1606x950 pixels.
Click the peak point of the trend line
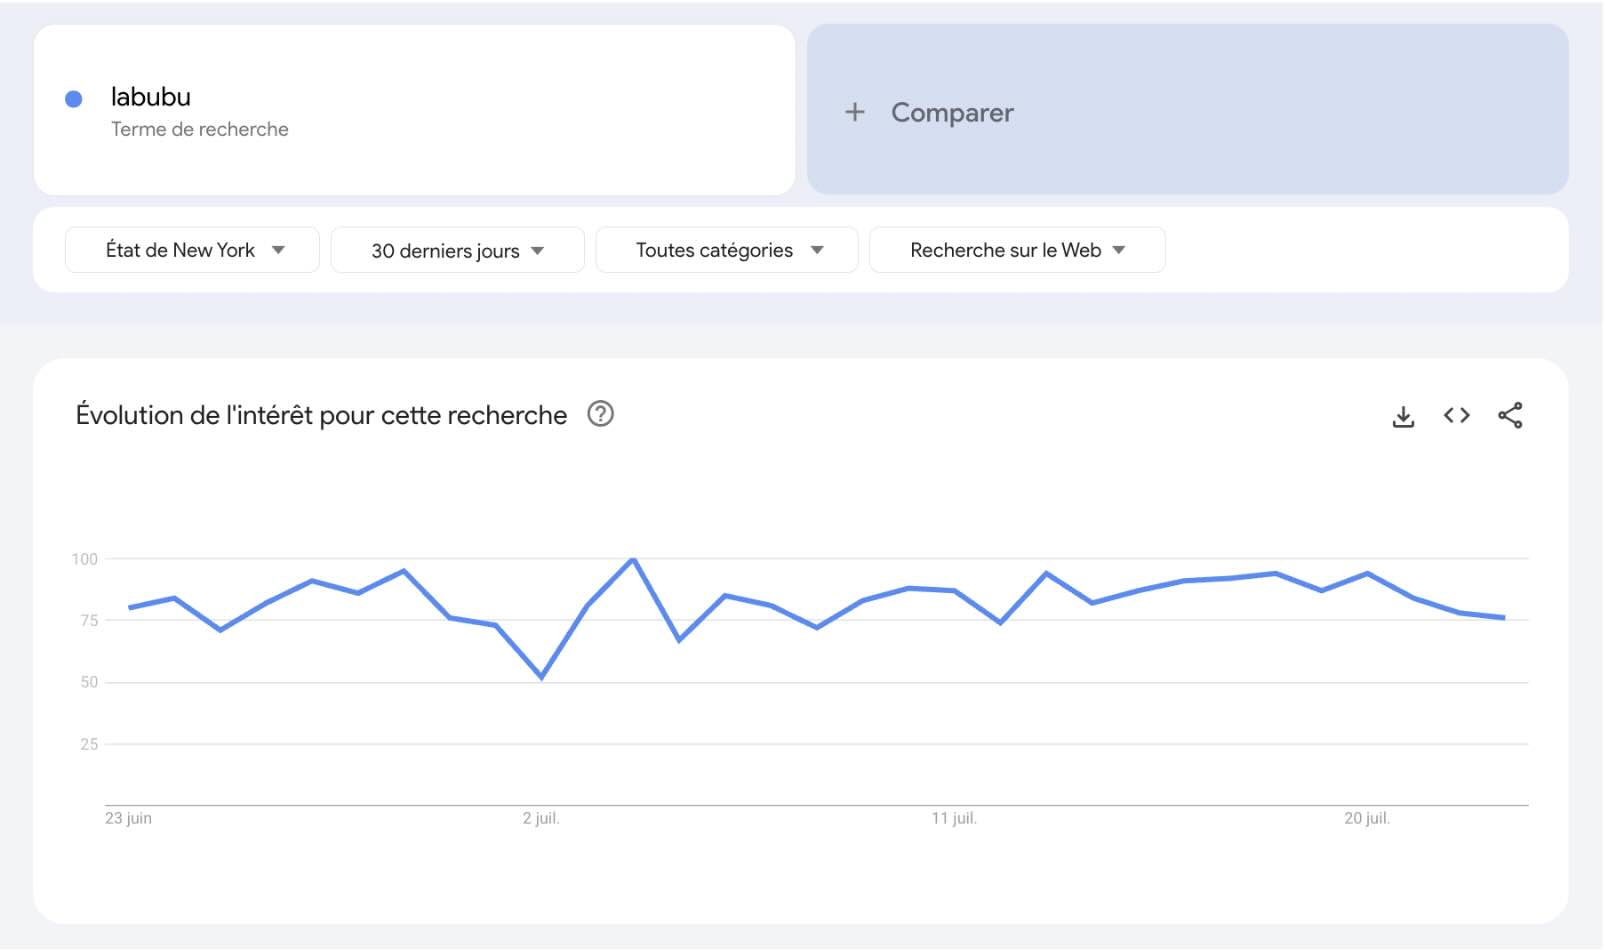[633, 559]
